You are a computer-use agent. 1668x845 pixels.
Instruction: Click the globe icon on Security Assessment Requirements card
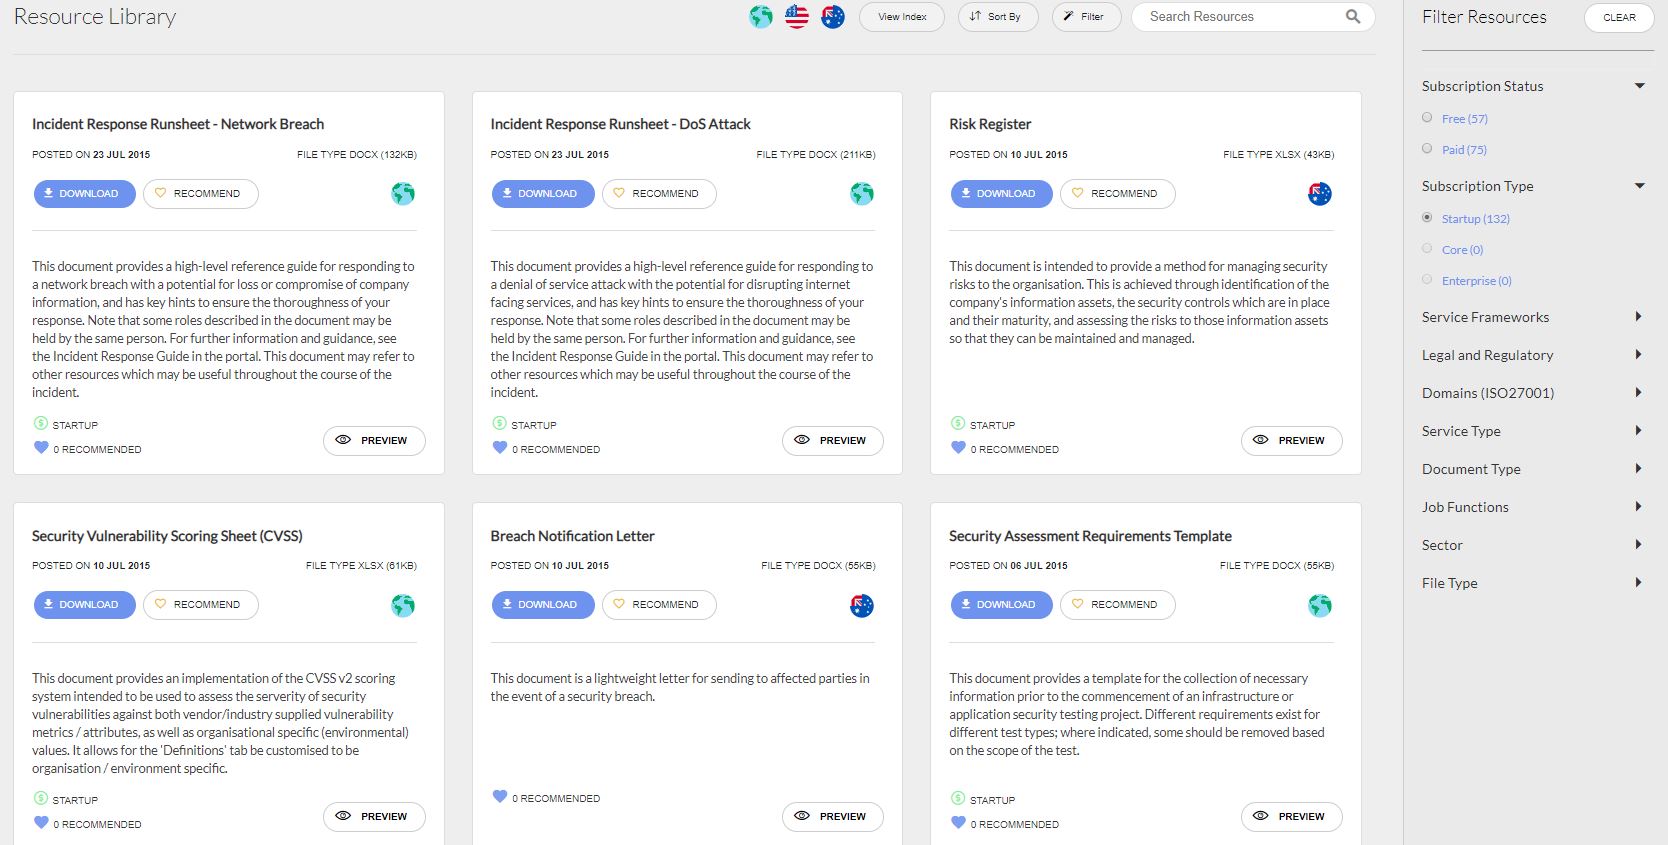coord(1320,605)
